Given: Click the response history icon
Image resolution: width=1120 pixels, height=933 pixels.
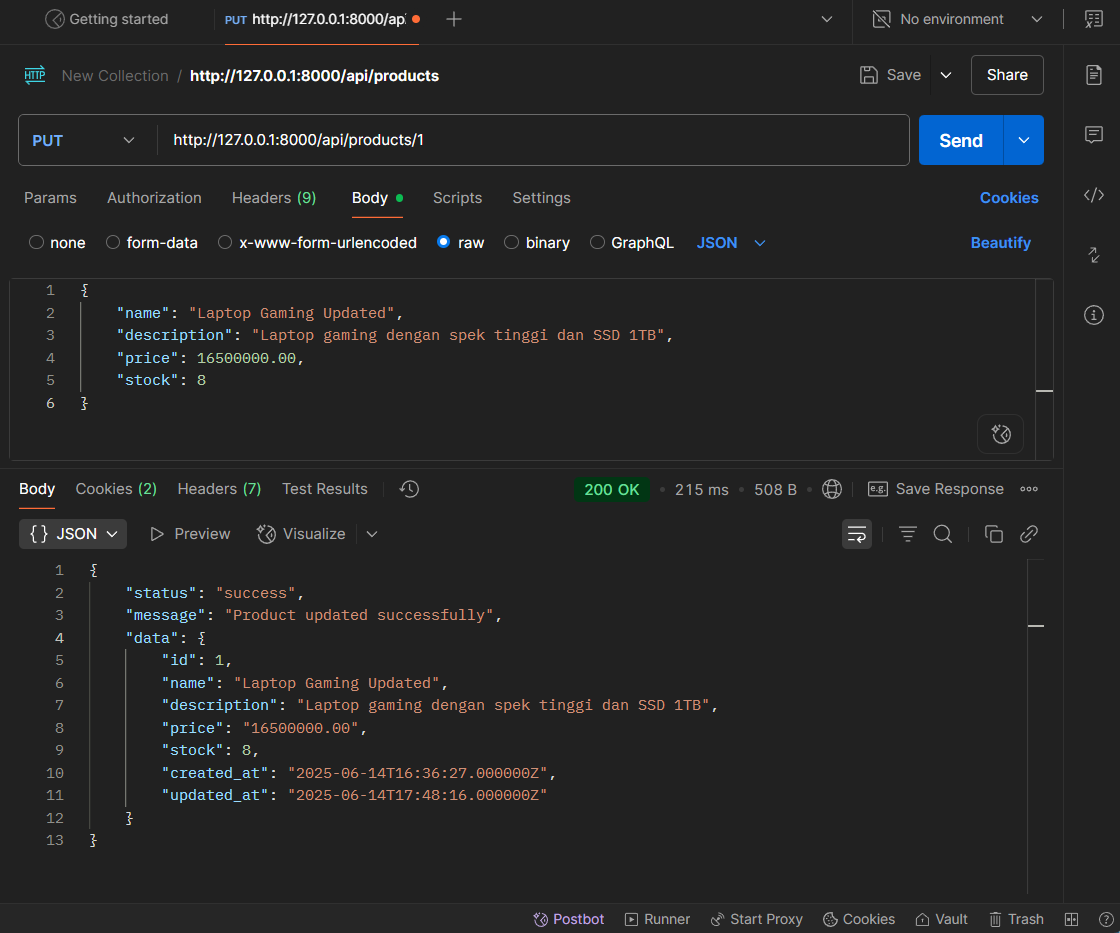Looking at the screenshot, I should coord(408,489).
